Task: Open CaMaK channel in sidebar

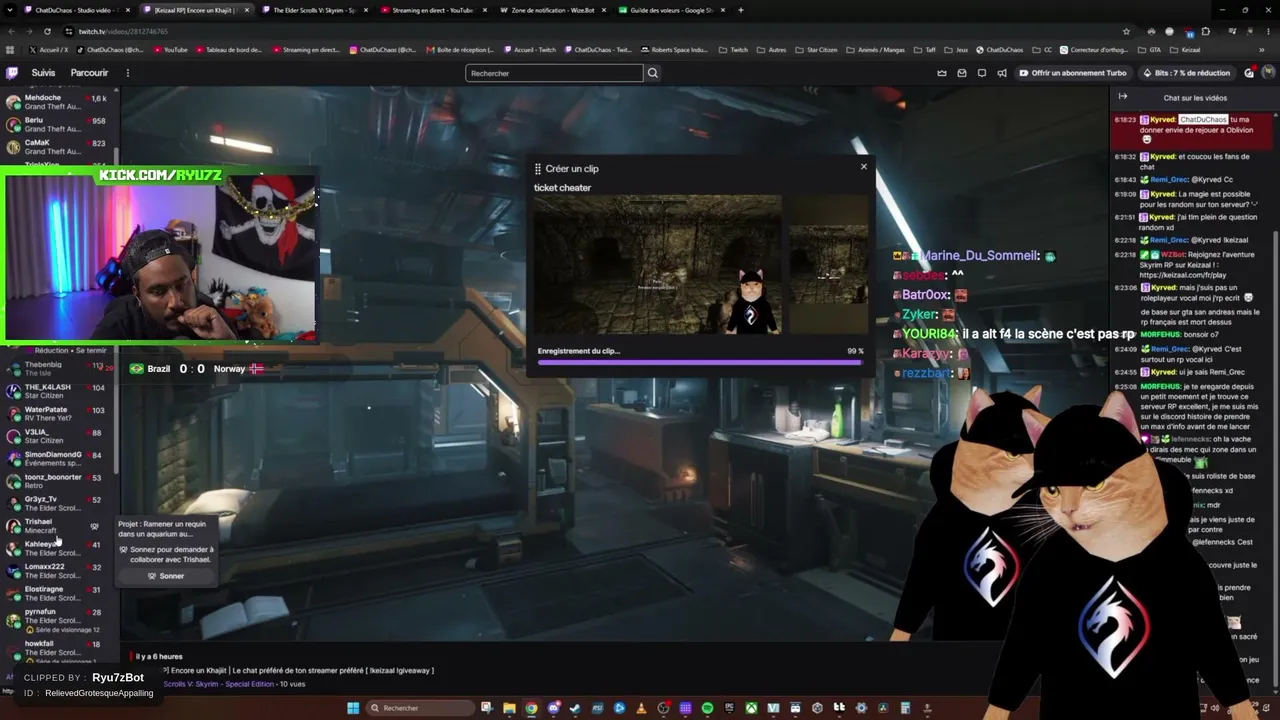Action: click(58, 147)
